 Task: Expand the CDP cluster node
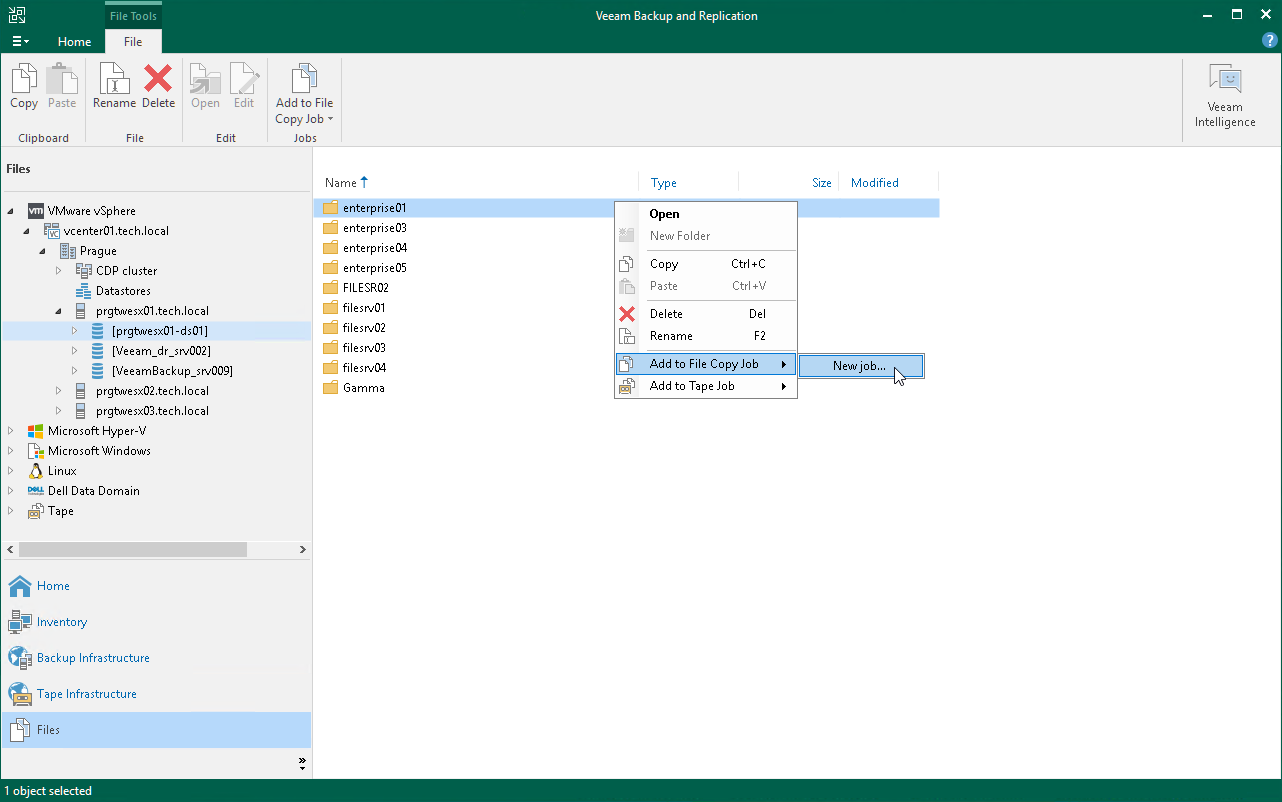(x=59, y=271)
